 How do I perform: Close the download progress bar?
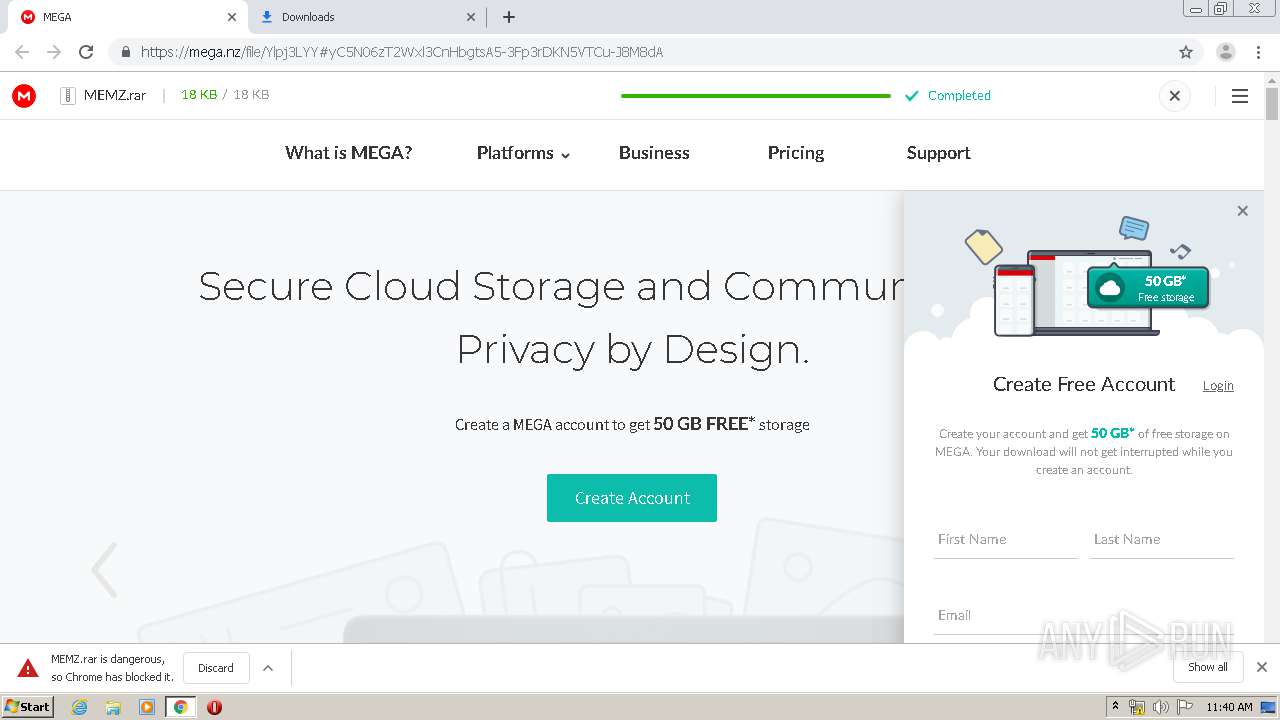(1174, 96)
